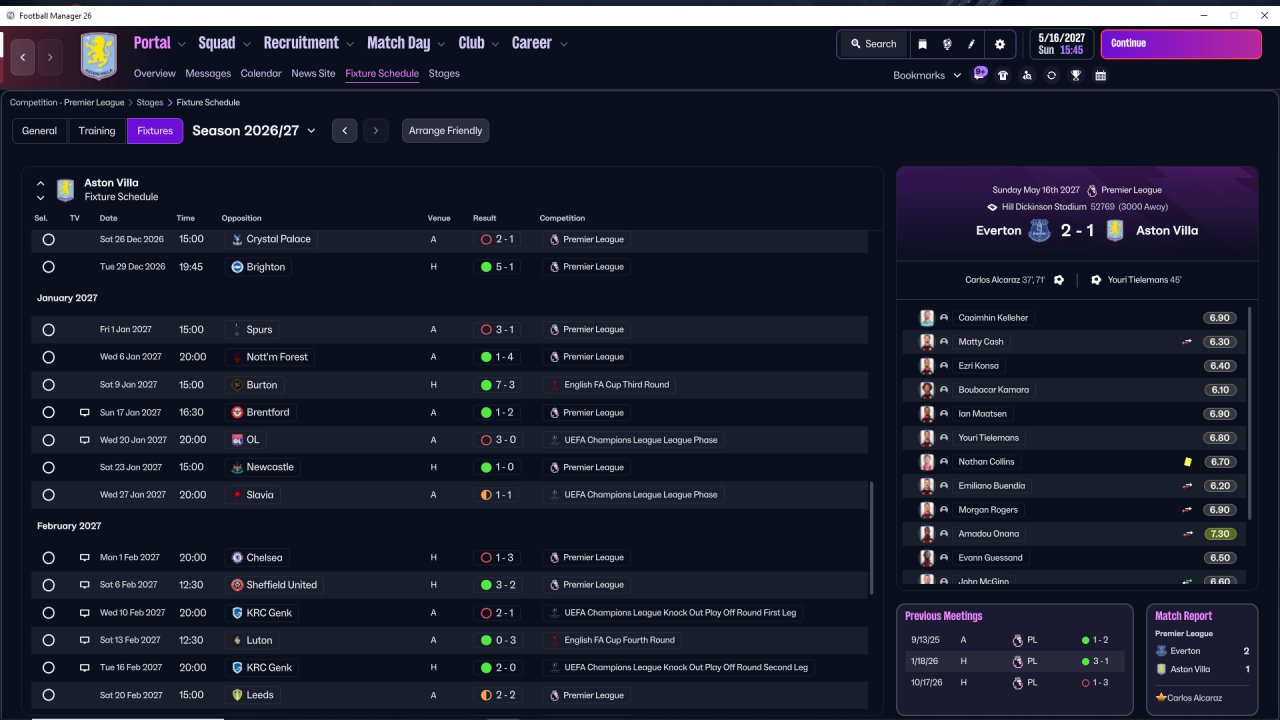This screenshot has width=1280, height=720.
Task: Open the Bookmarks dropdown
Action: click(x=927, y=75)
